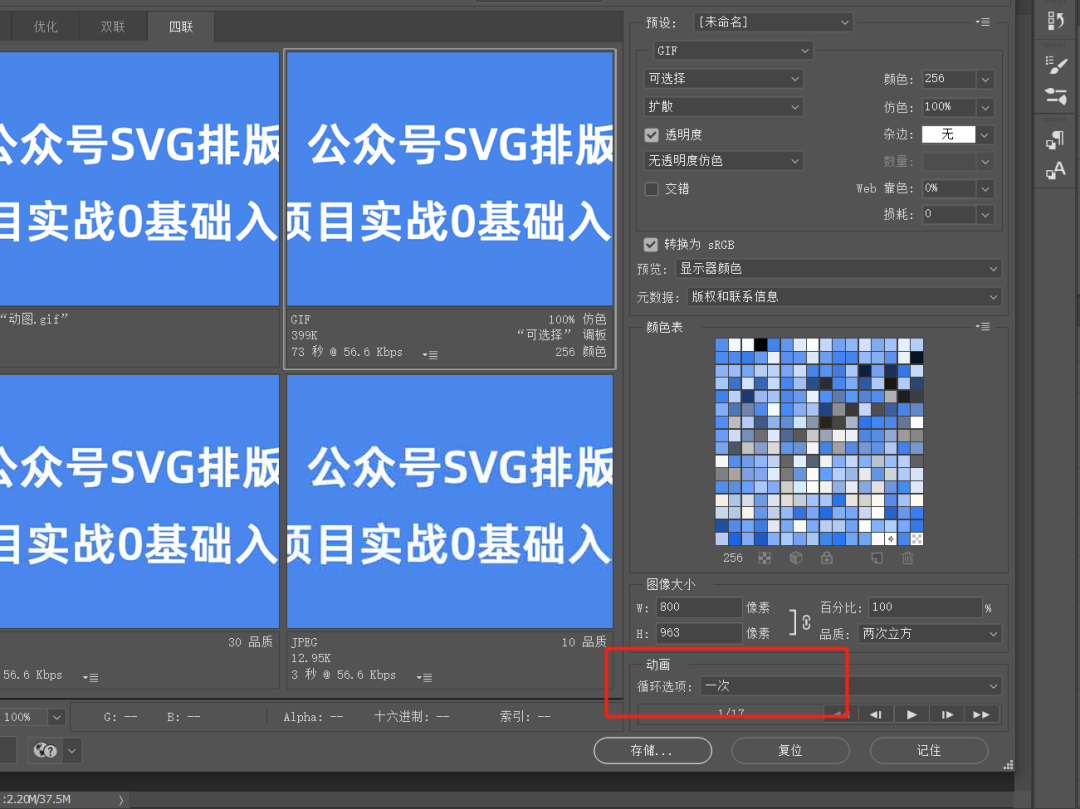Enable the 交错 (interlaced) checkbox

click(650, 186)
